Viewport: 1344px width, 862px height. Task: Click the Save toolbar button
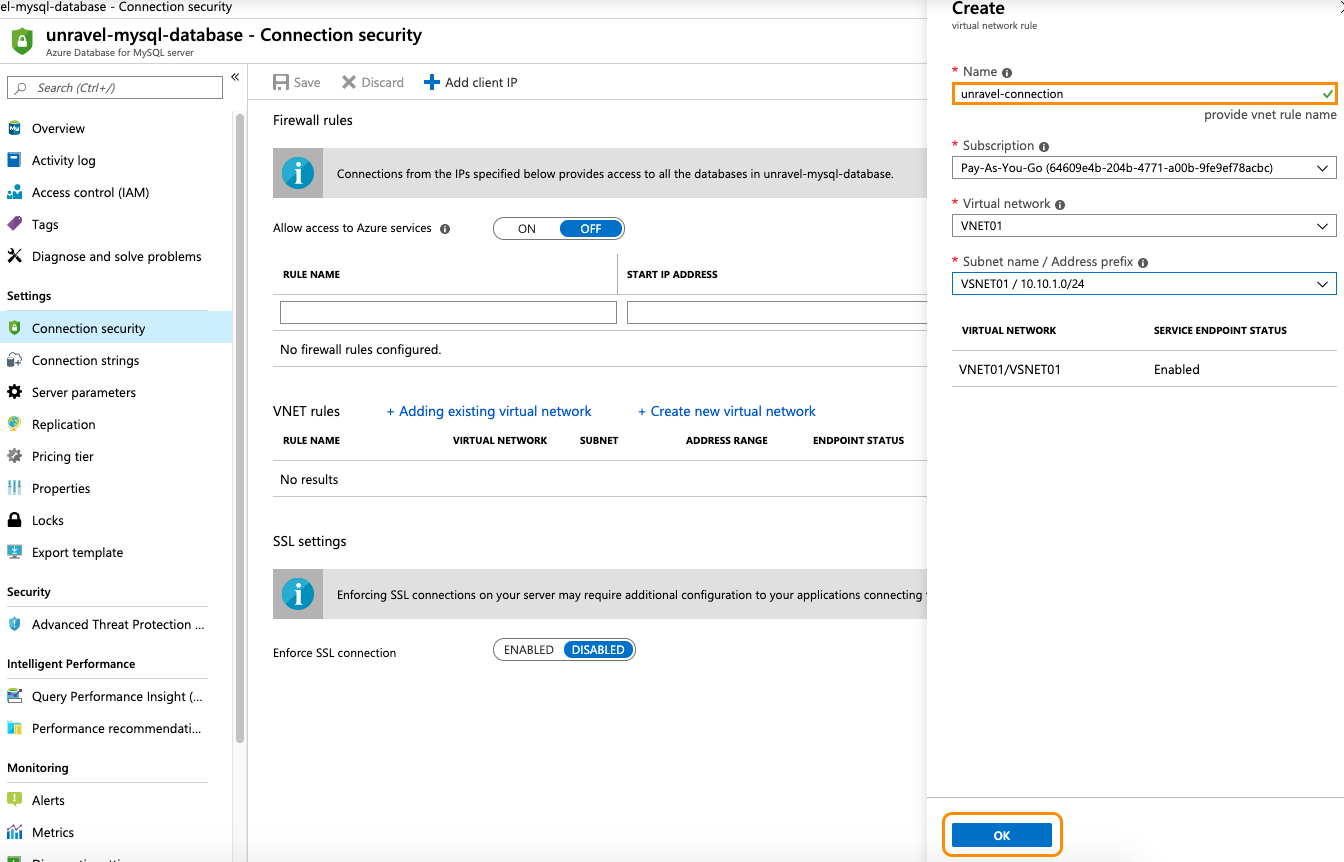pos(297,82)
